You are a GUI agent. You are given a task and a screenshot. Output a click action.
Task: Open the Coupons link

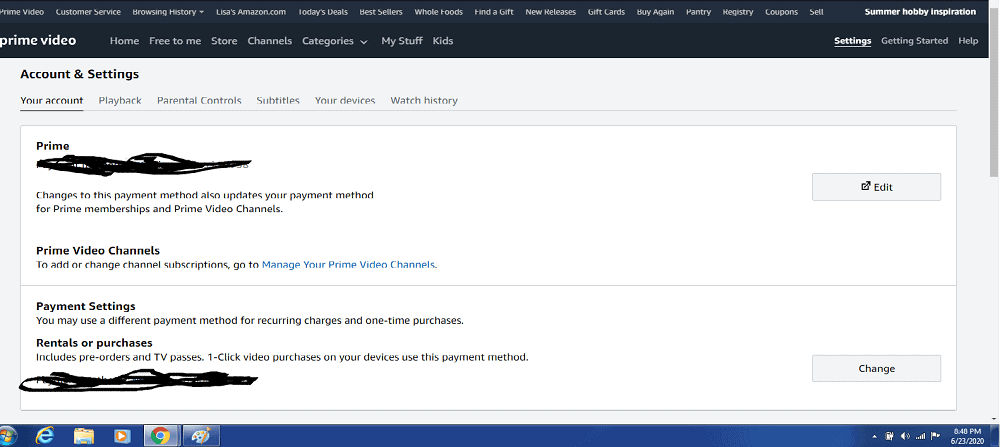tap(781, 12)
